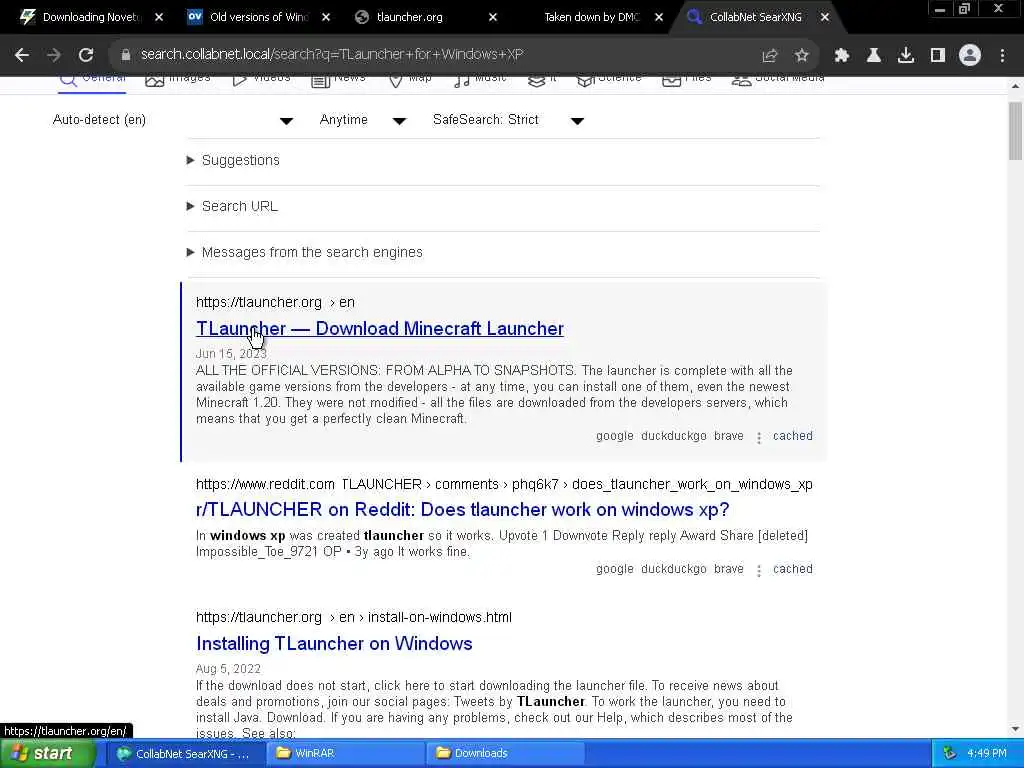Viewport: 1024px width, 768px height.
Task: Open the SafeSearch: Strict dropdown
Action: pyautogui.click(x=509, y=120)
